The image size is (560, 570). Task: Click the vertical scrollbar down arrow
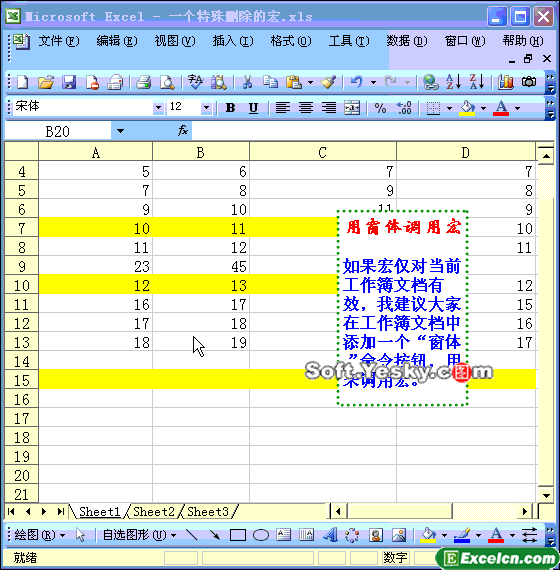546,495
